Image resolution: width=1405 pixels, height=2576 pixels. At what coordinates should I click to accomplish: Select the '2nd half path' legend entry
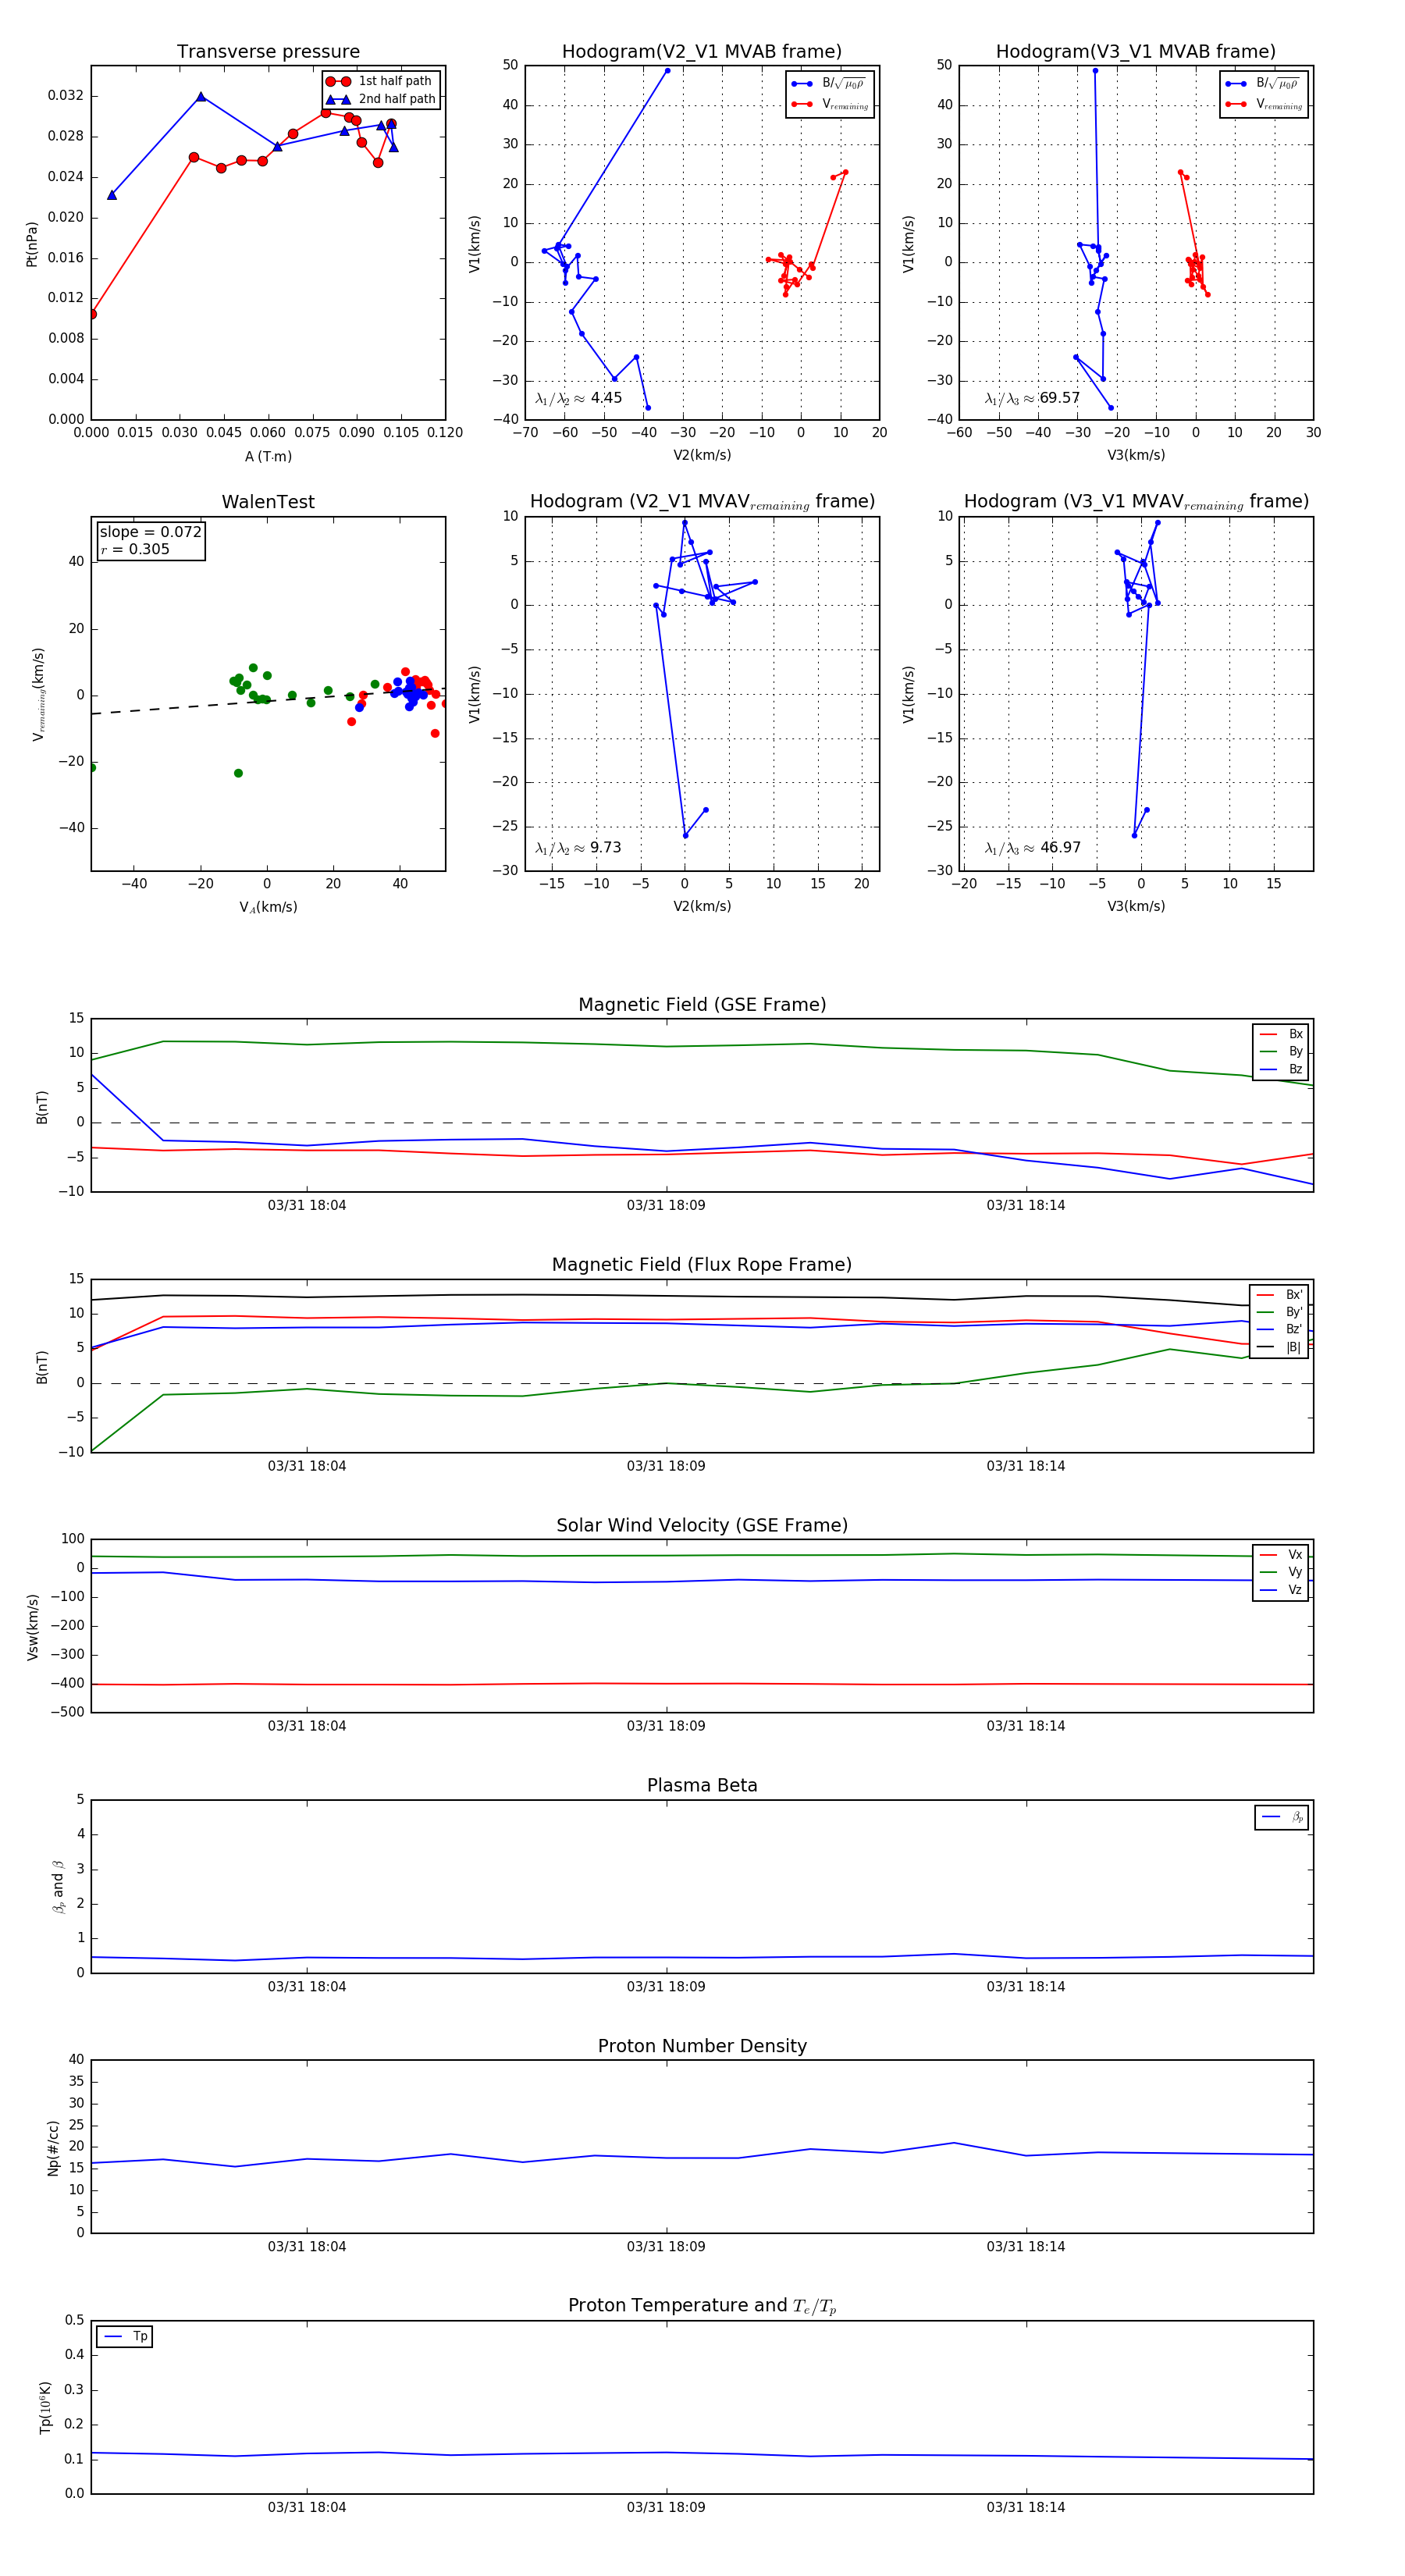pos(381,99)
